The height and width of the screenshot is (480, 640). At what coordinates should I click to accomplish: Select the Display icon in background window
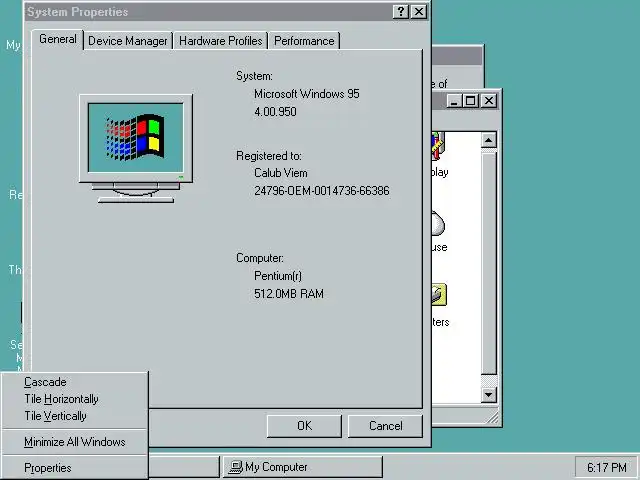(439, 153)
